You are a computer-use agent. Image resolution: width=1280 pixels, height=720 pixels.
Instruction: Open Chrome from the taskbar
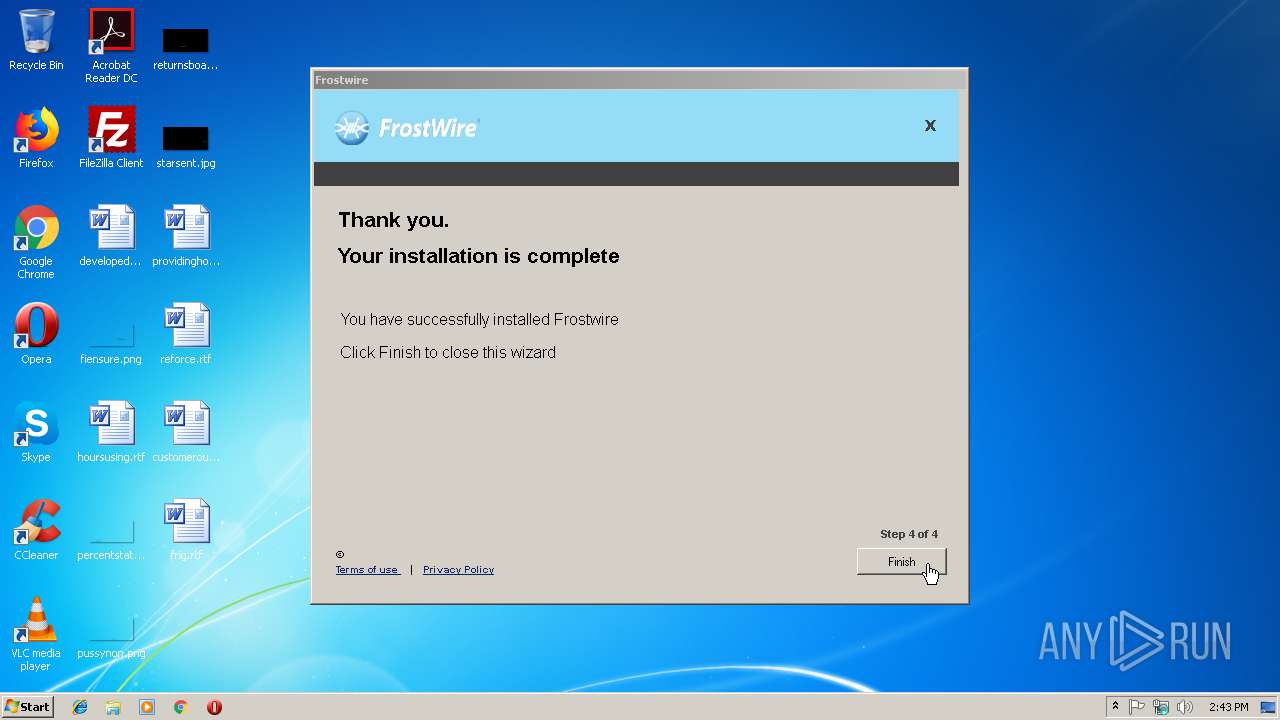181,707
